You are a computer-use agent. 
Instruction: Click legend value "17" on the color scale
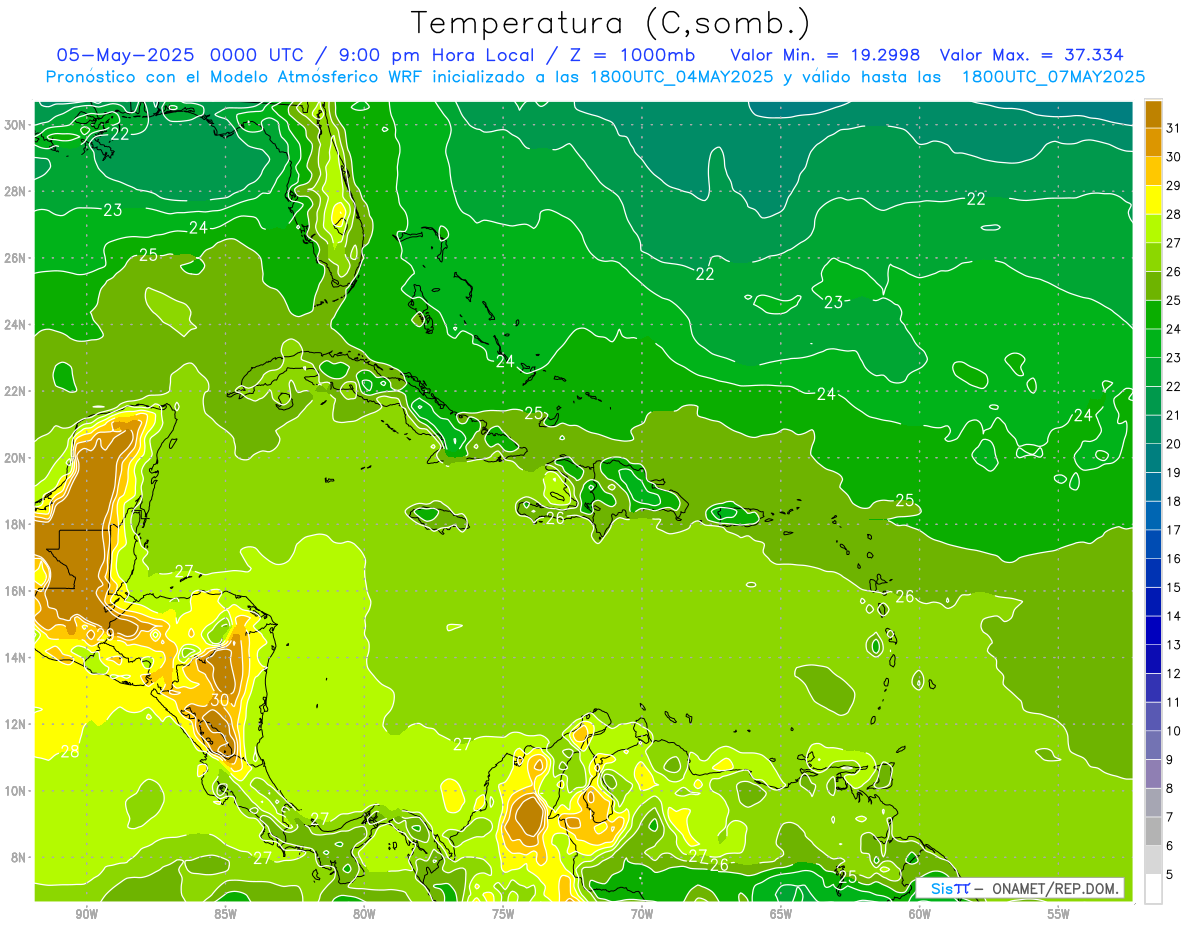pos(1174,530)
